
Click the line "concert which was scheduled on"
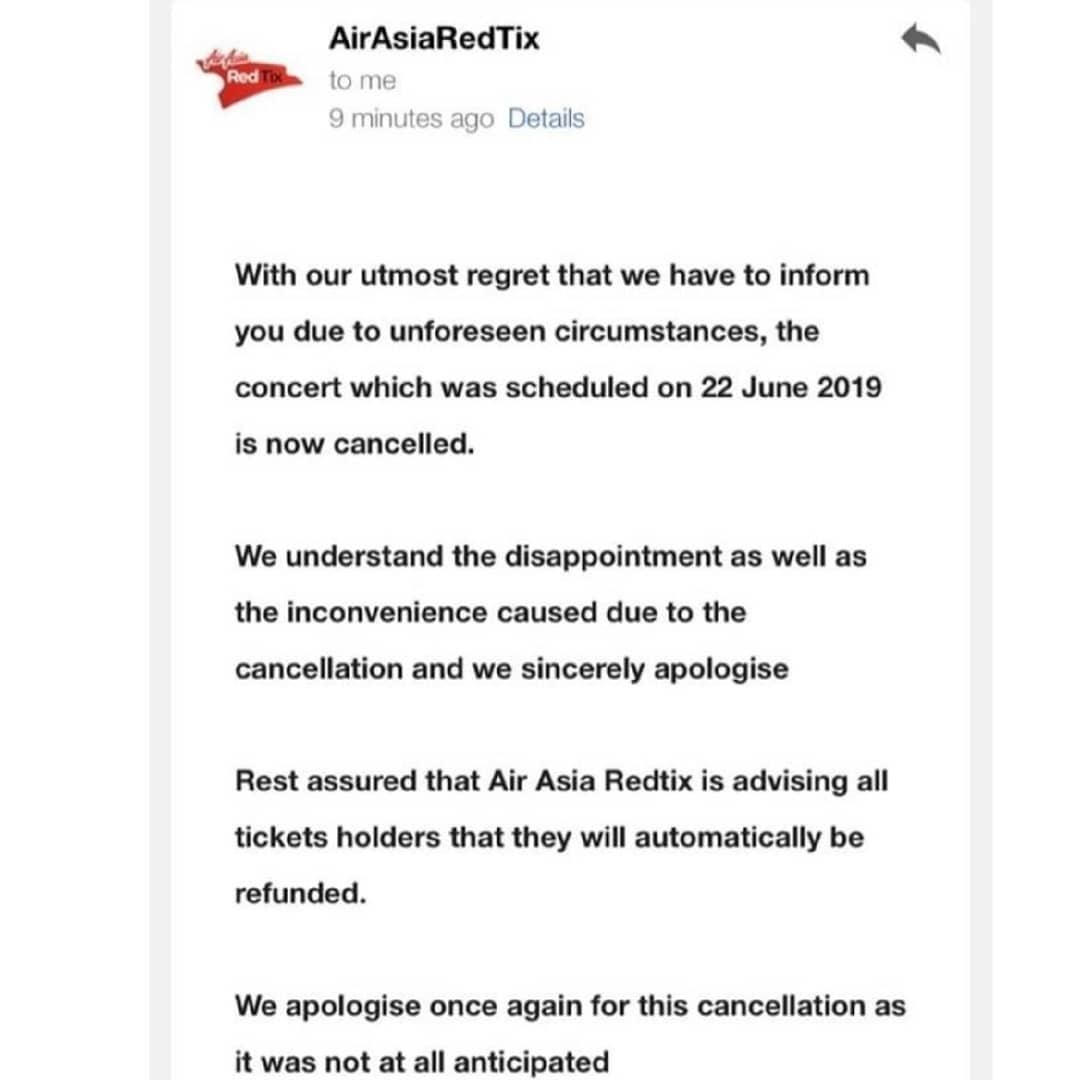click(x=464, y=387)
